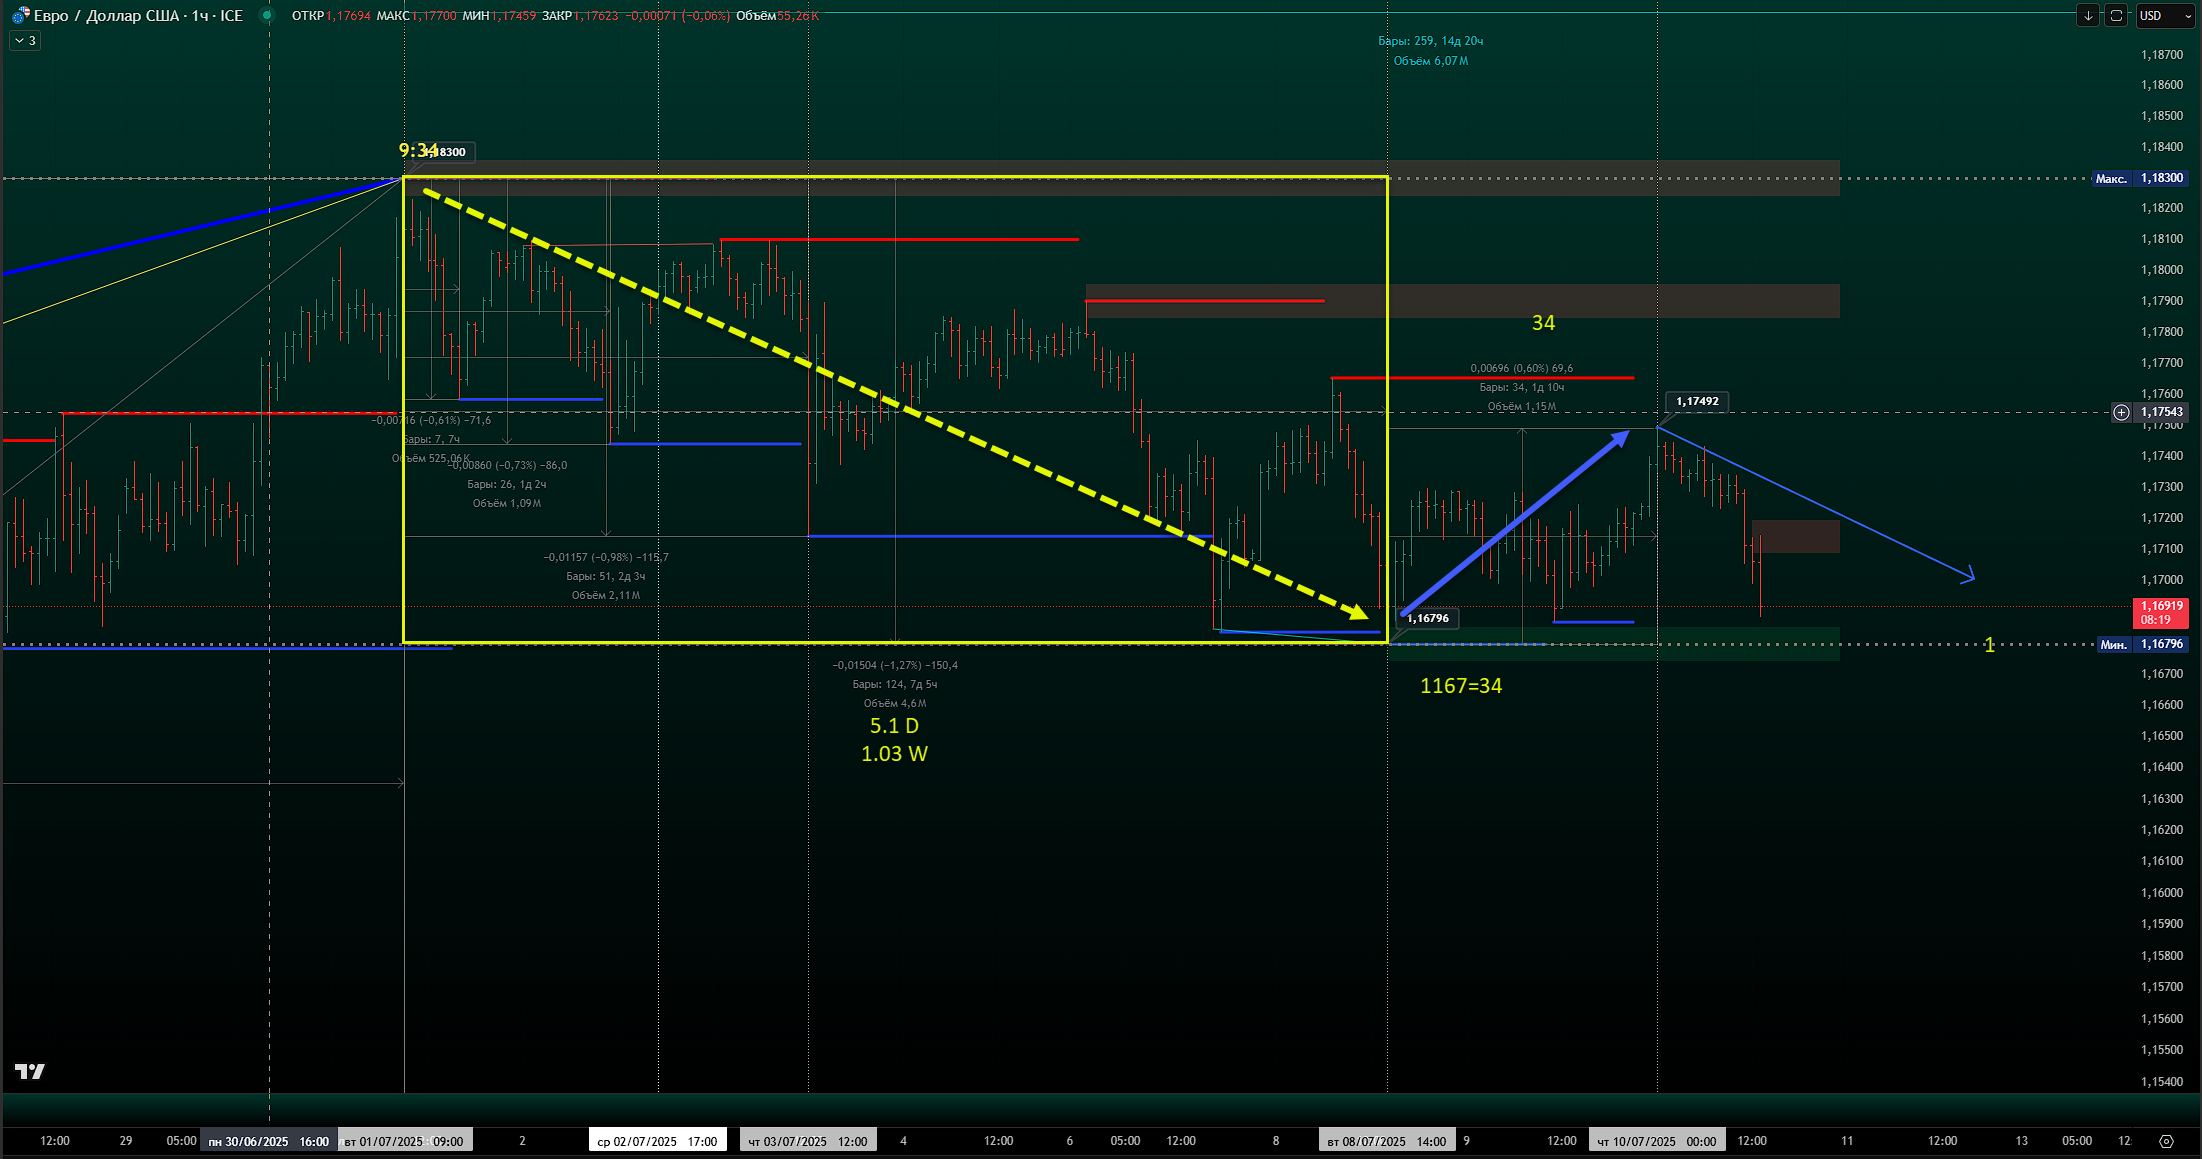Click the Бары: 34, 1д 10ч measurement label
Image resolution: width=2202 pixels, height=1159 pixels.
pyautogui.click(x=1522, y=387)
